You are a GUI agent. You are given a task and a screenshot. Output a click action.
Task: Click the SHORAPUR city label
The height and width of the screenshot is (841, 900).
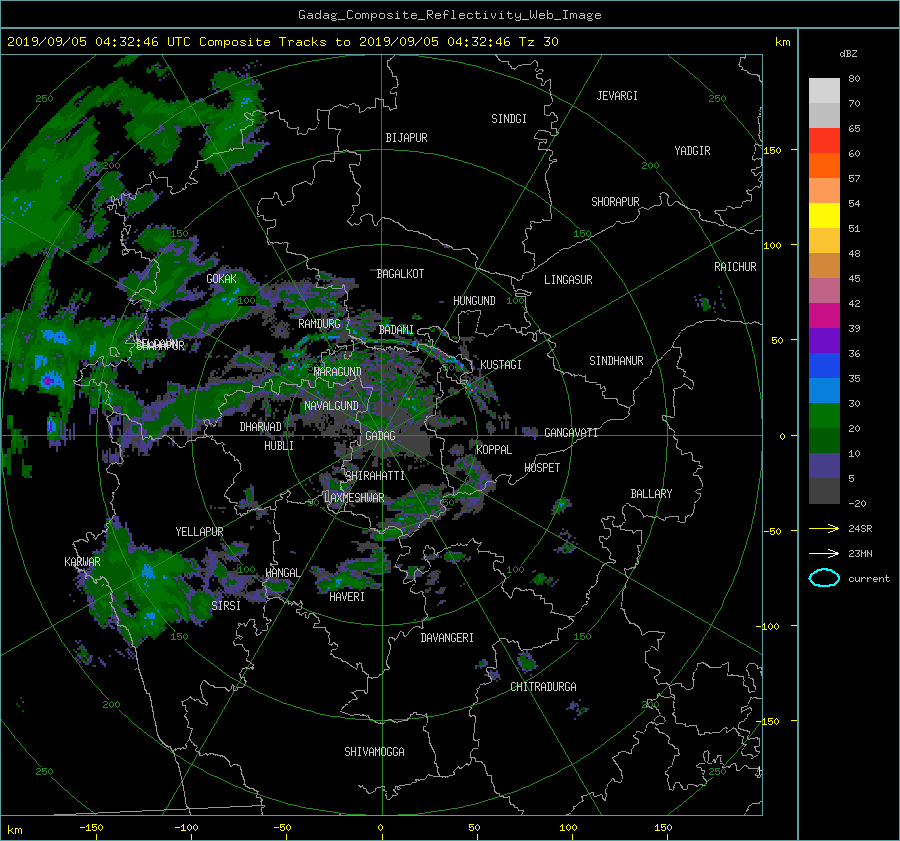[x=615, y=202]
